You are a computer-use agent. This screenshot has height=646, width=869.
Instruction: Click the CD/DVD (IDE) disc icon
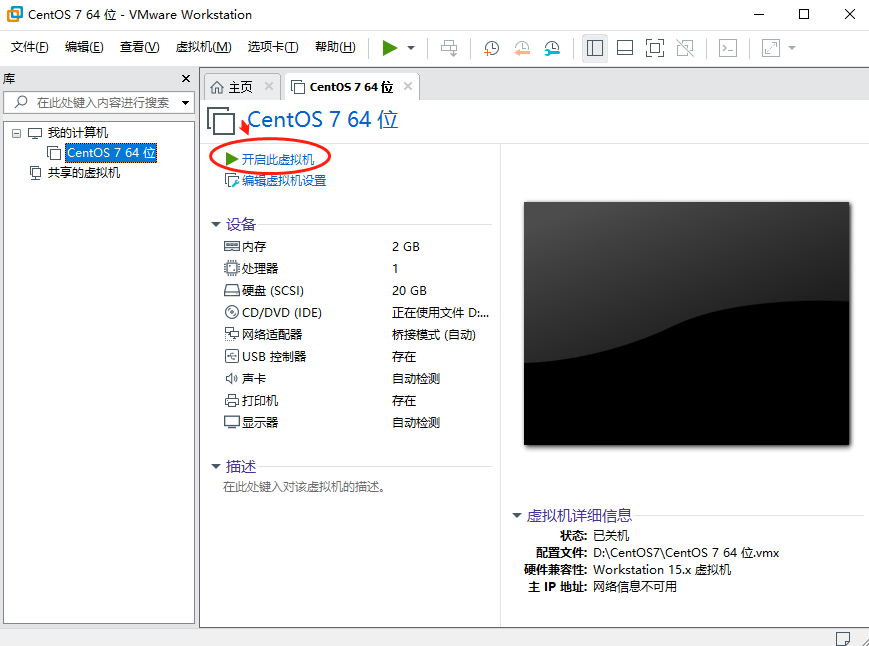click(231, 312)
